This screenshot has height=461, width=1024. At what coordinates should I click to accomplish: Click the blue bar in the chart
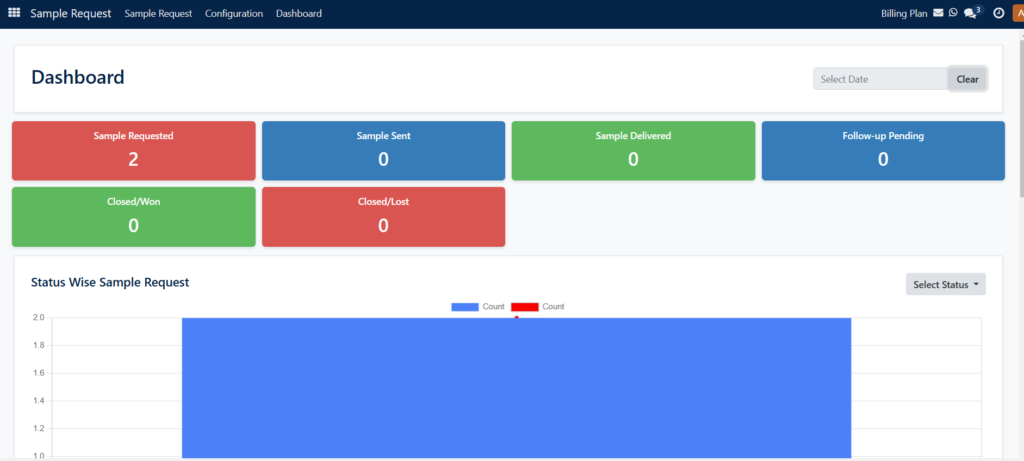[x=516, y=388]
